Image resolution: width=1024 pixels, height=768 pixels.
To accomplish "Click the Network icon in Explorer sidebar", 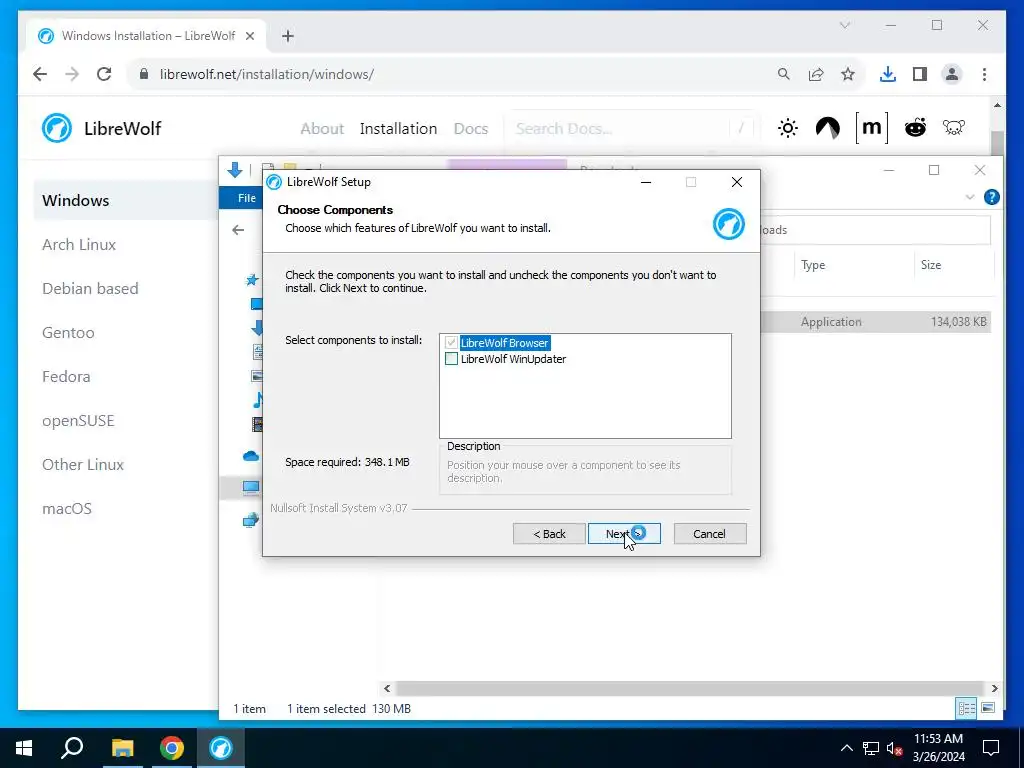I will click(251, 520).
